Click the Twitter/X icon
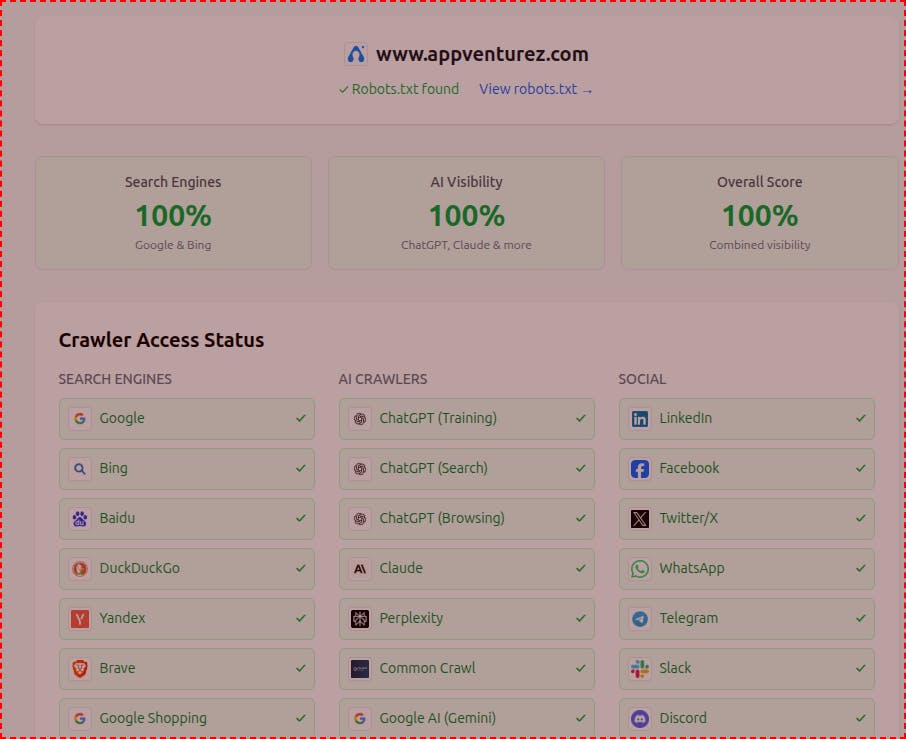 click(640, 518)
